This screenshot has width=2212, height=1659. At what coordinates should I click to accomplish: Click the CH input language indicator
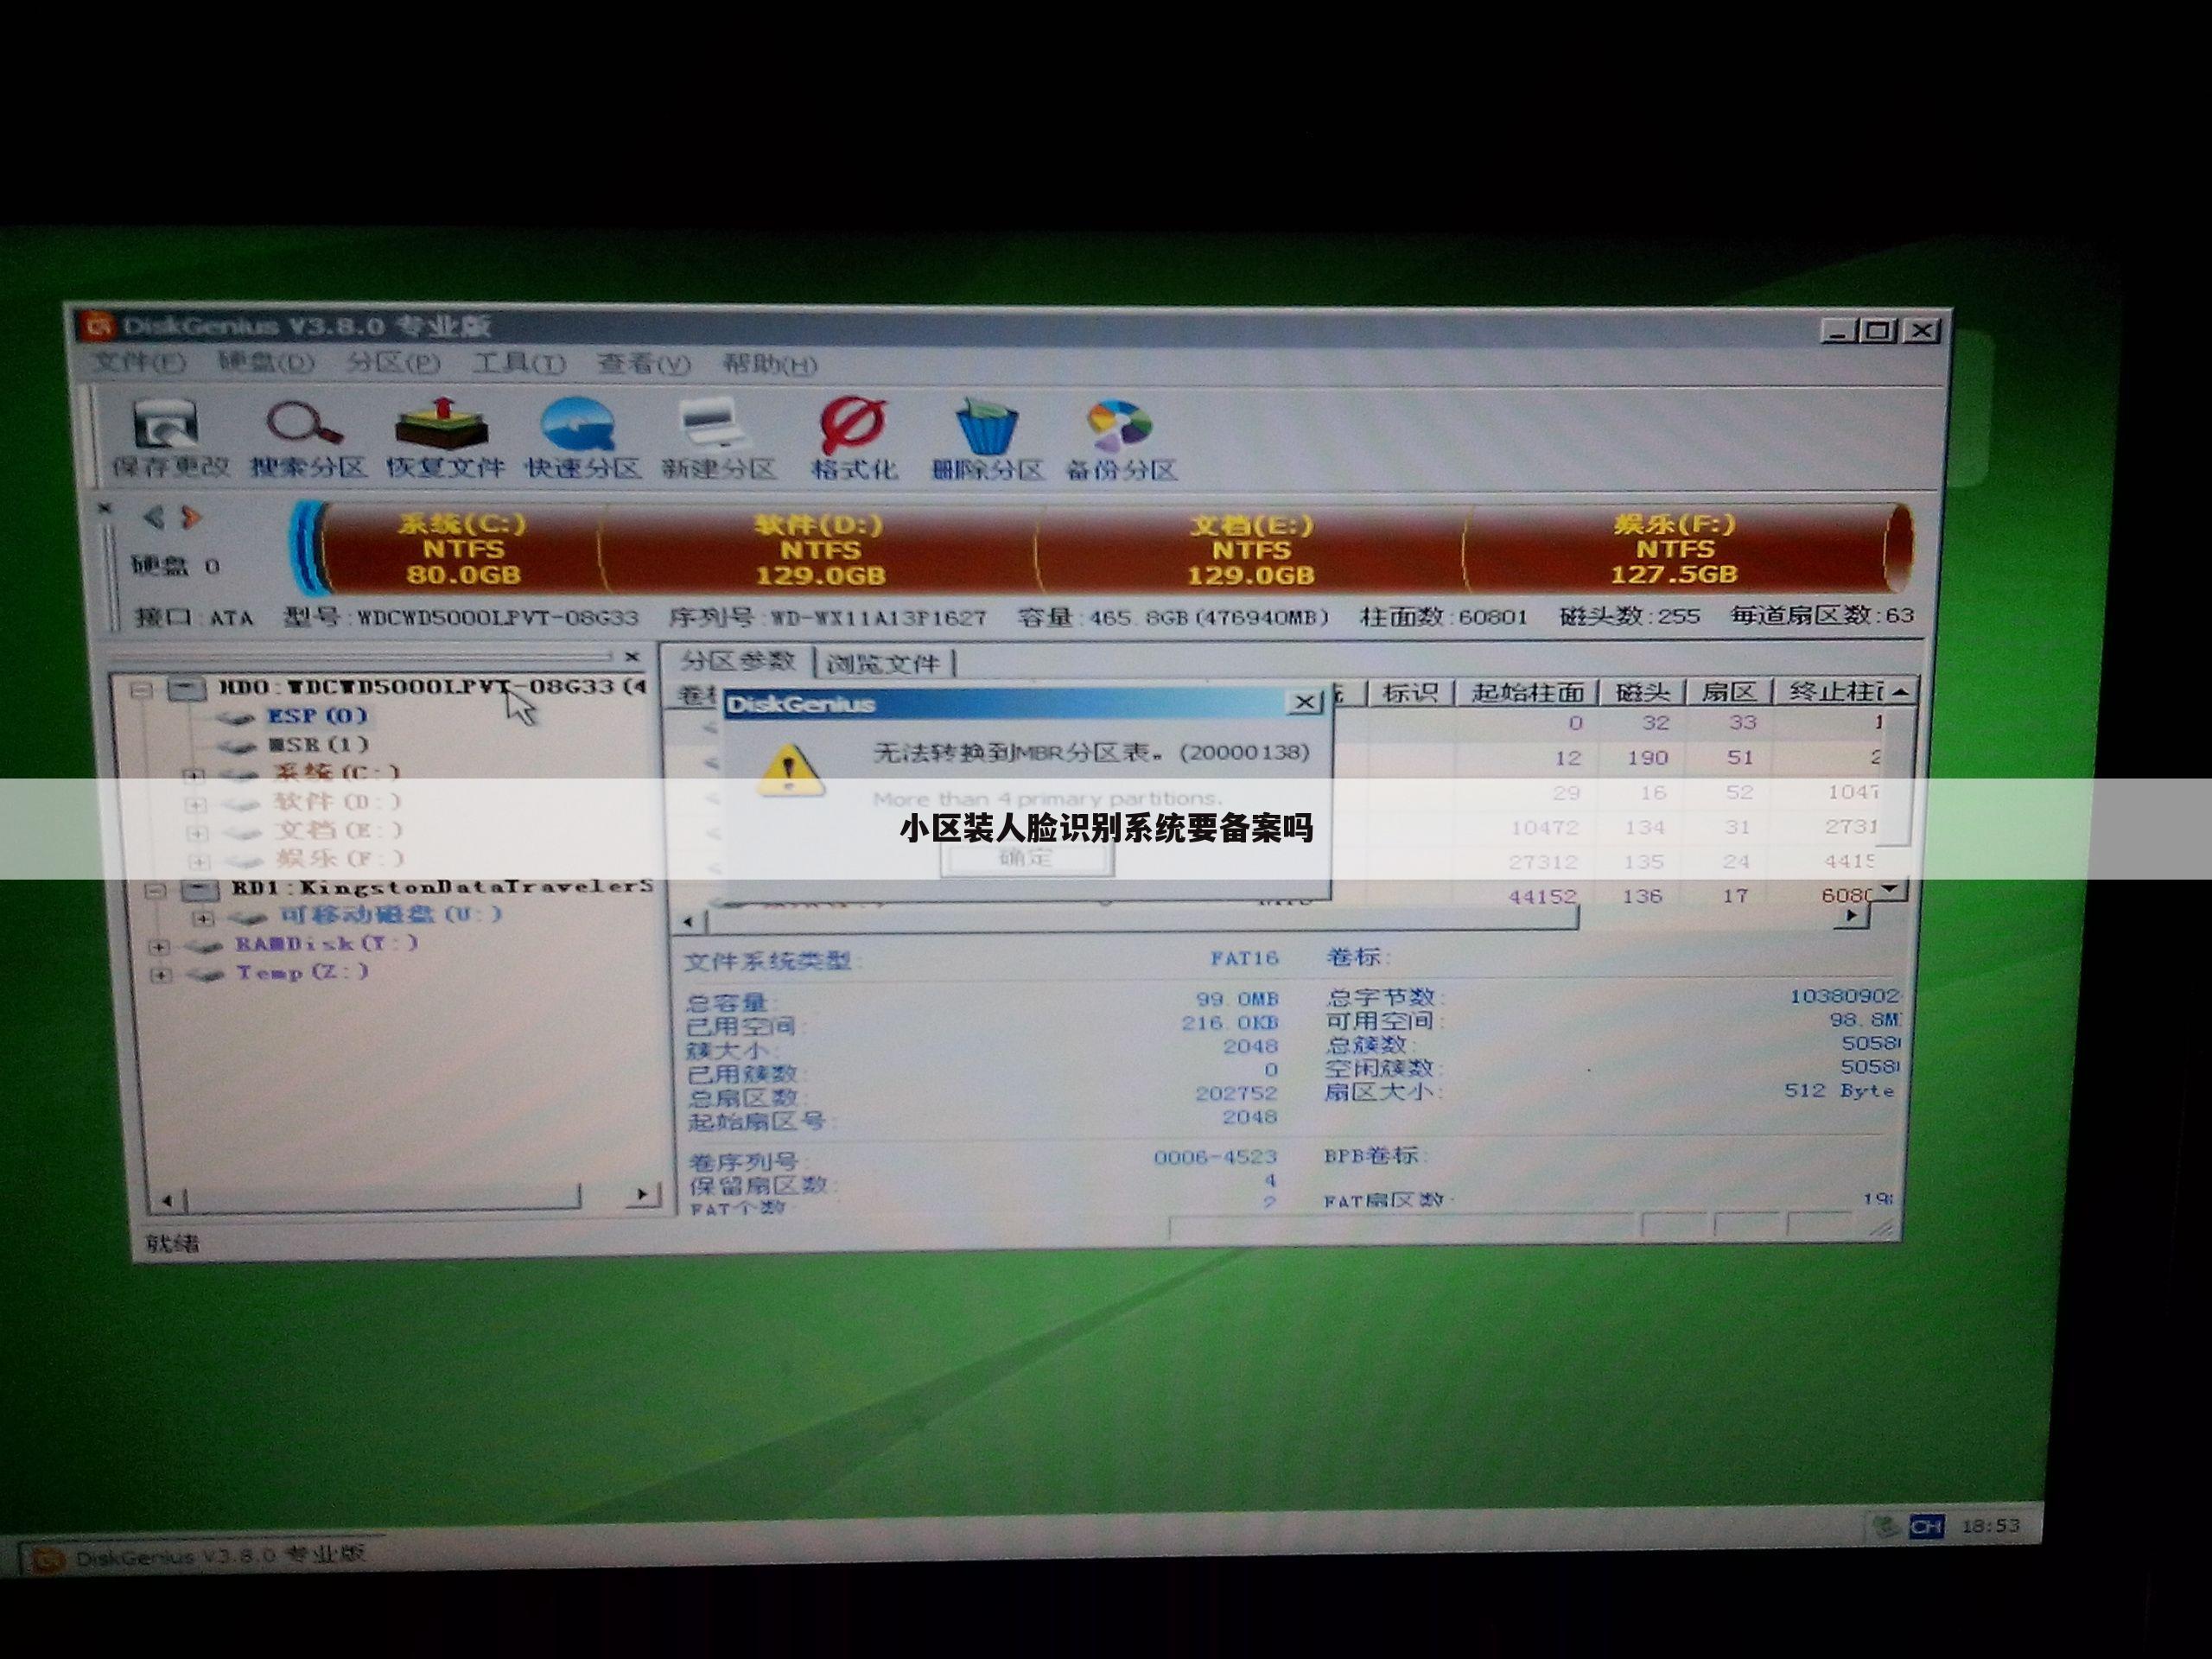[x=1926, y=1526]
